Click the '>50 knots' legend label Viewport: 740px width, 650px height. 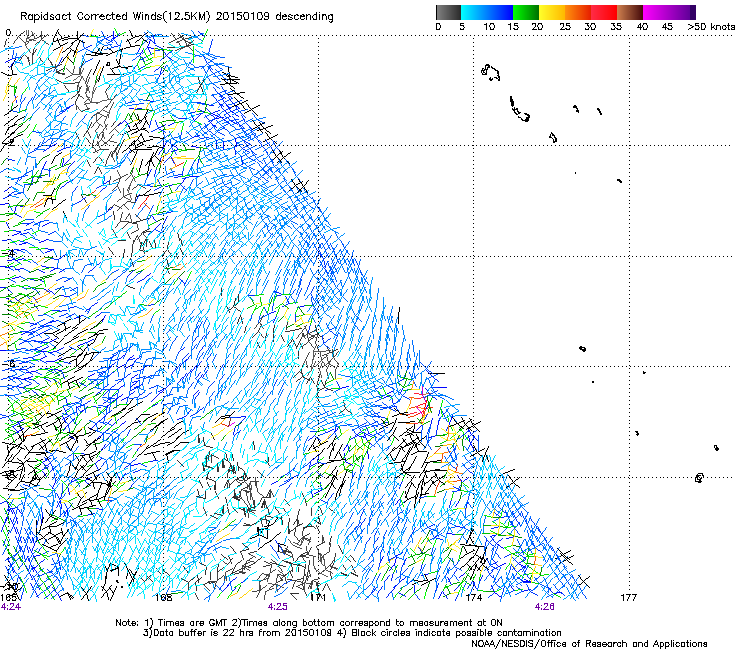(711, 27)
